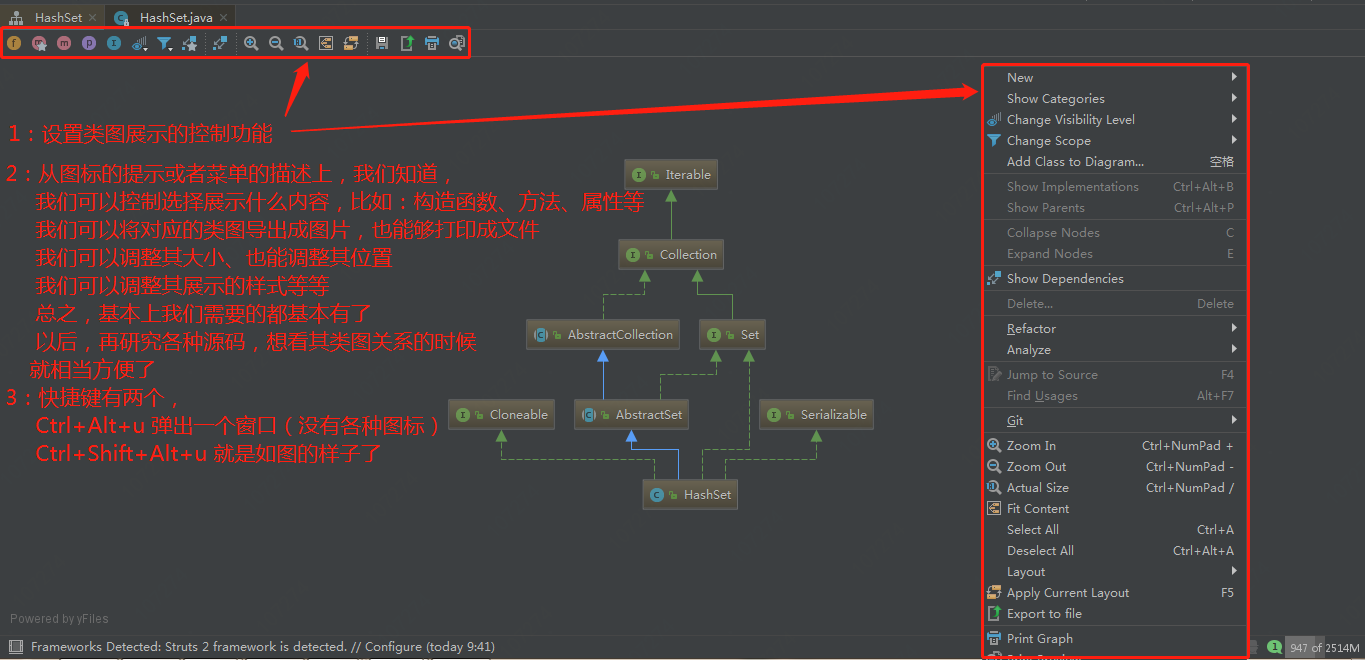Expand Change Visibility Level submenu

tap(1115, 119)
